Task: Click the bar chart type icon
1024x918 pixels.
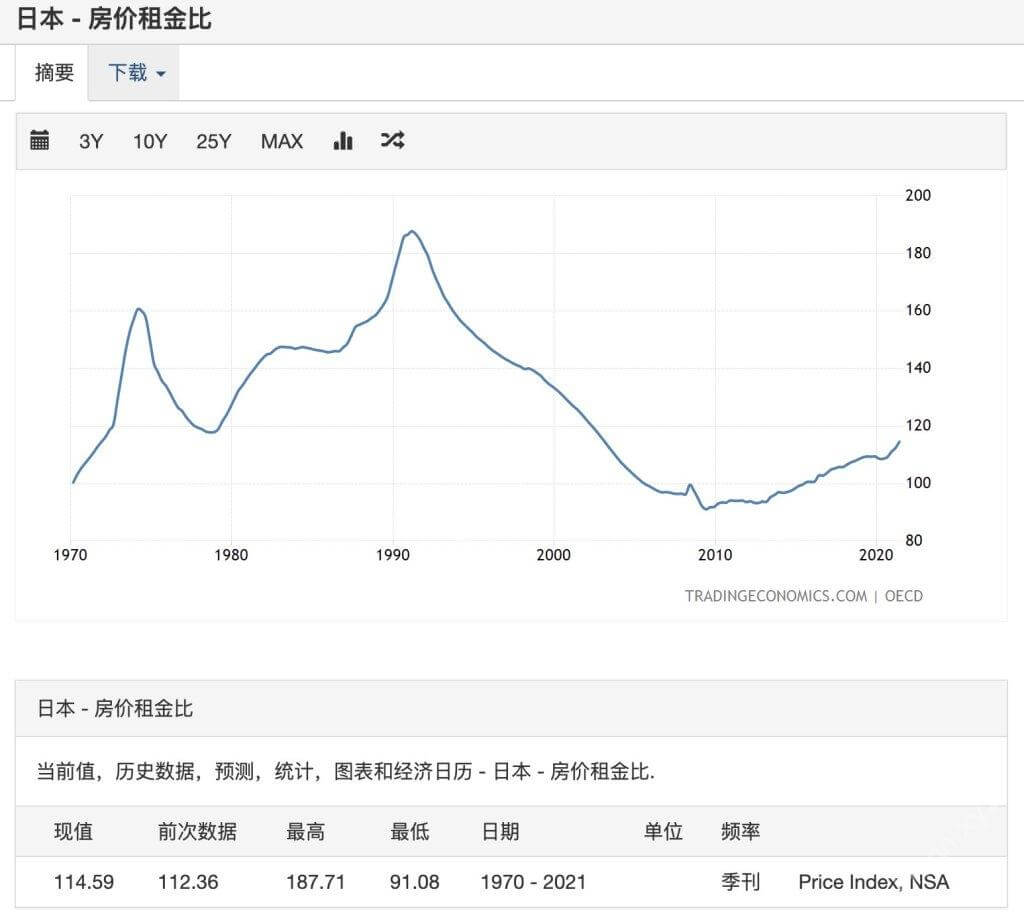Action: tap(343, 141)
